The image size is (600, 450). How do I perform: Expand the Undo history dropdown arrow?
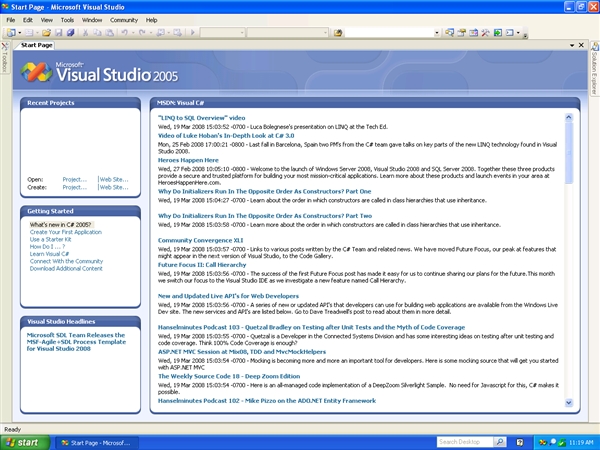point(133,33)
